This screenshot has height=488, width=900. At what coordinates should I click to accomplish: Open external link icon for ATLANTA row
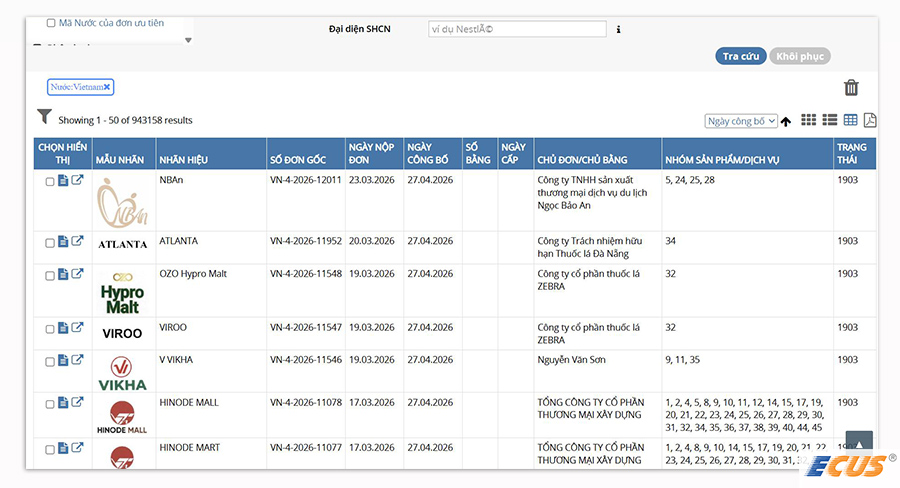tap(77, 241)
